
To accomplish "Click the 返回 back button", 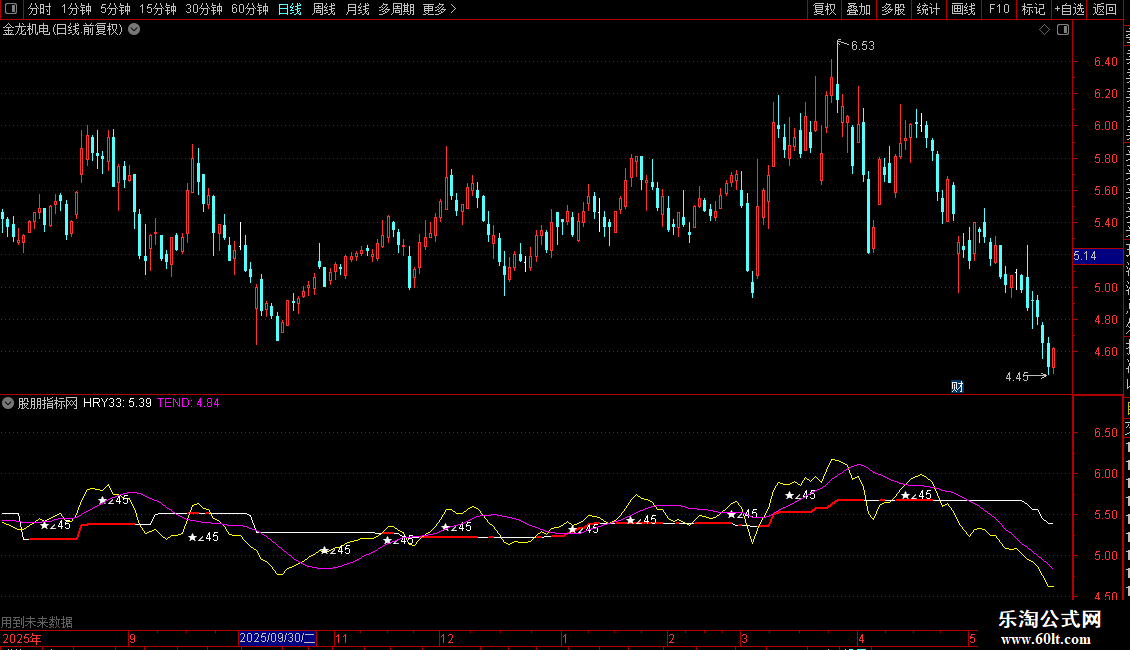I will 1105,9.
